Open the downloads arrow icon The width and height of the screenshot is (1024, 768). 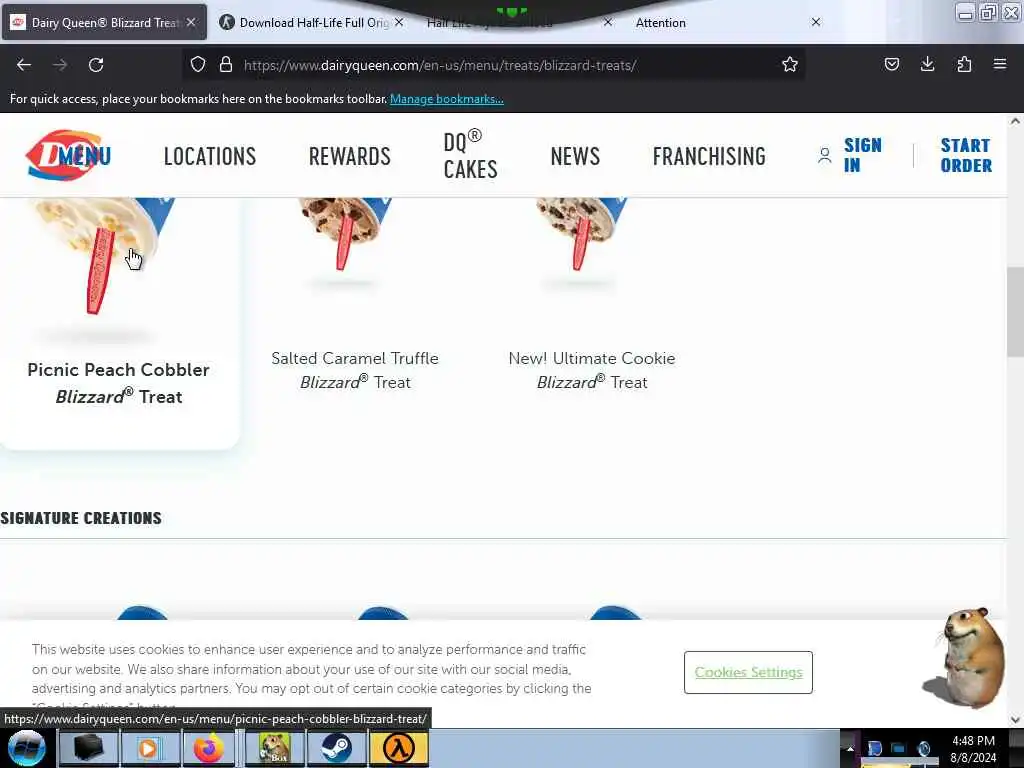[927, 64]
